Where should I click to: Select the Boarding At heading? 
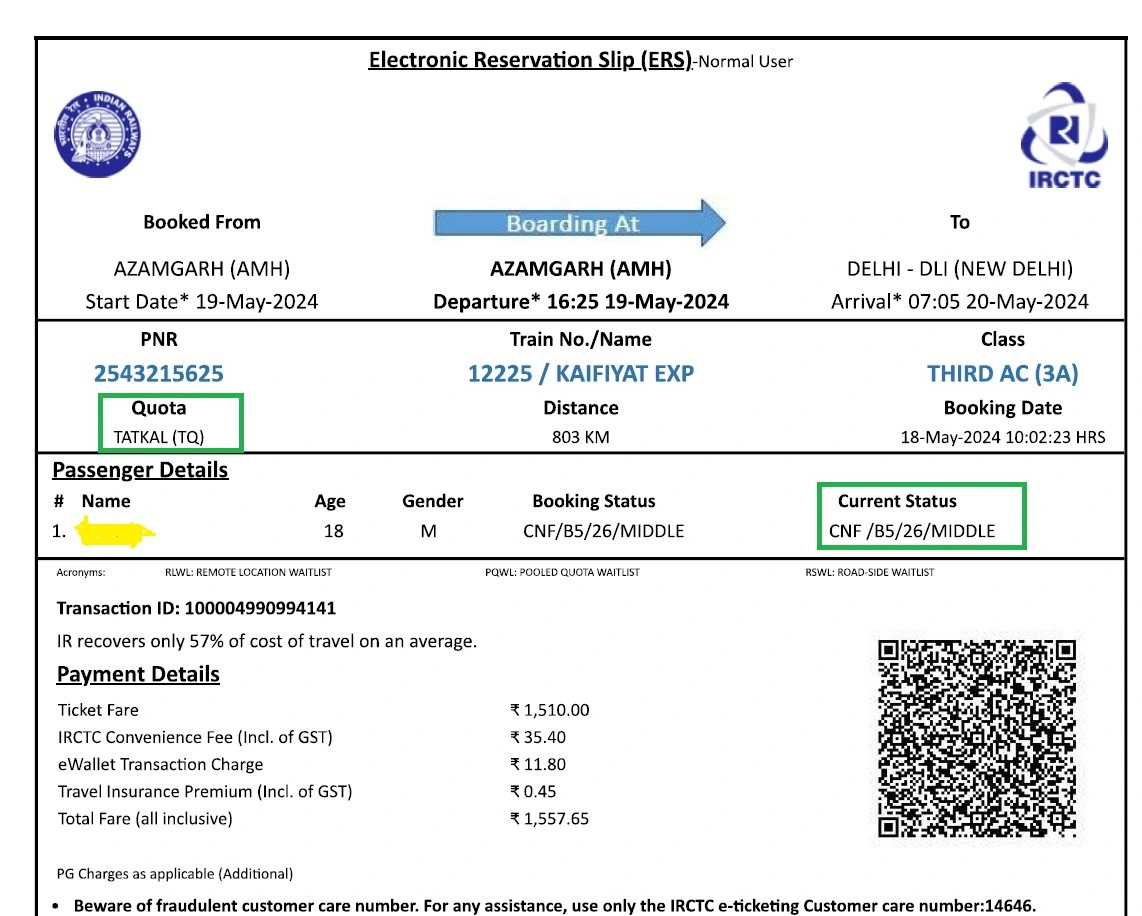tap(573, 224)
